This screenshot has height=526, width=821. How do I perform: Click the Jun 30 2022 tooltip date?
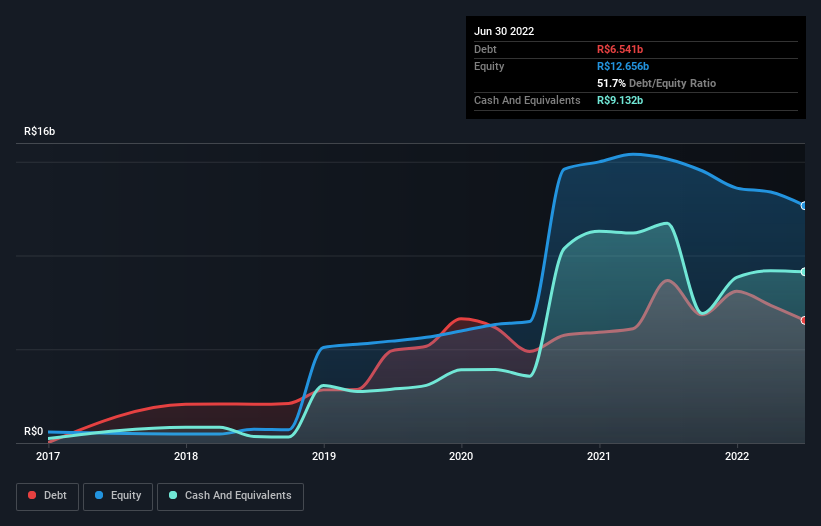(x=504, y=31)
